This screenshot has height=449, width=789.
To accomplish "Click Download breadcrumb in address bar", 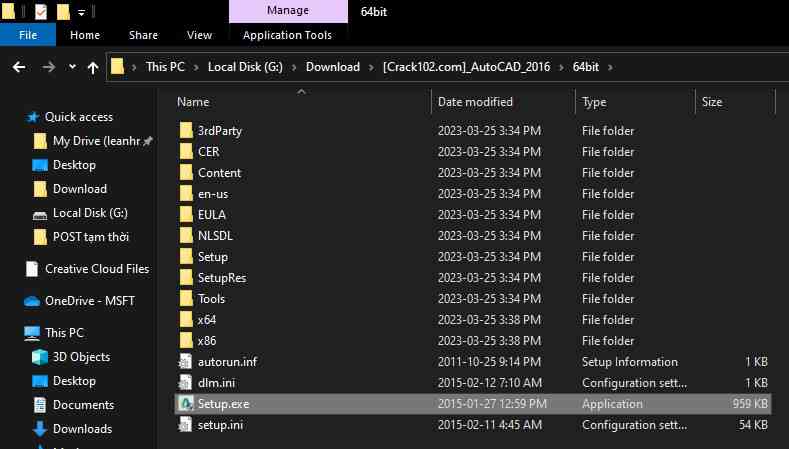I will (x=332, y=67).
